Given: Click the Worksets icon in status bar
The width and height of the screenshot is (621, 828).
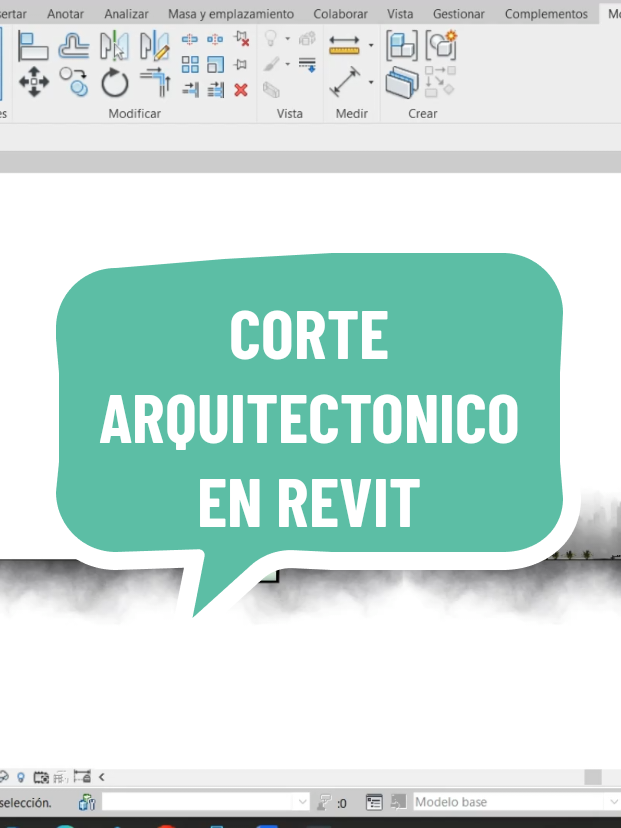Looking at the screenshot, I should pos(87,803).
